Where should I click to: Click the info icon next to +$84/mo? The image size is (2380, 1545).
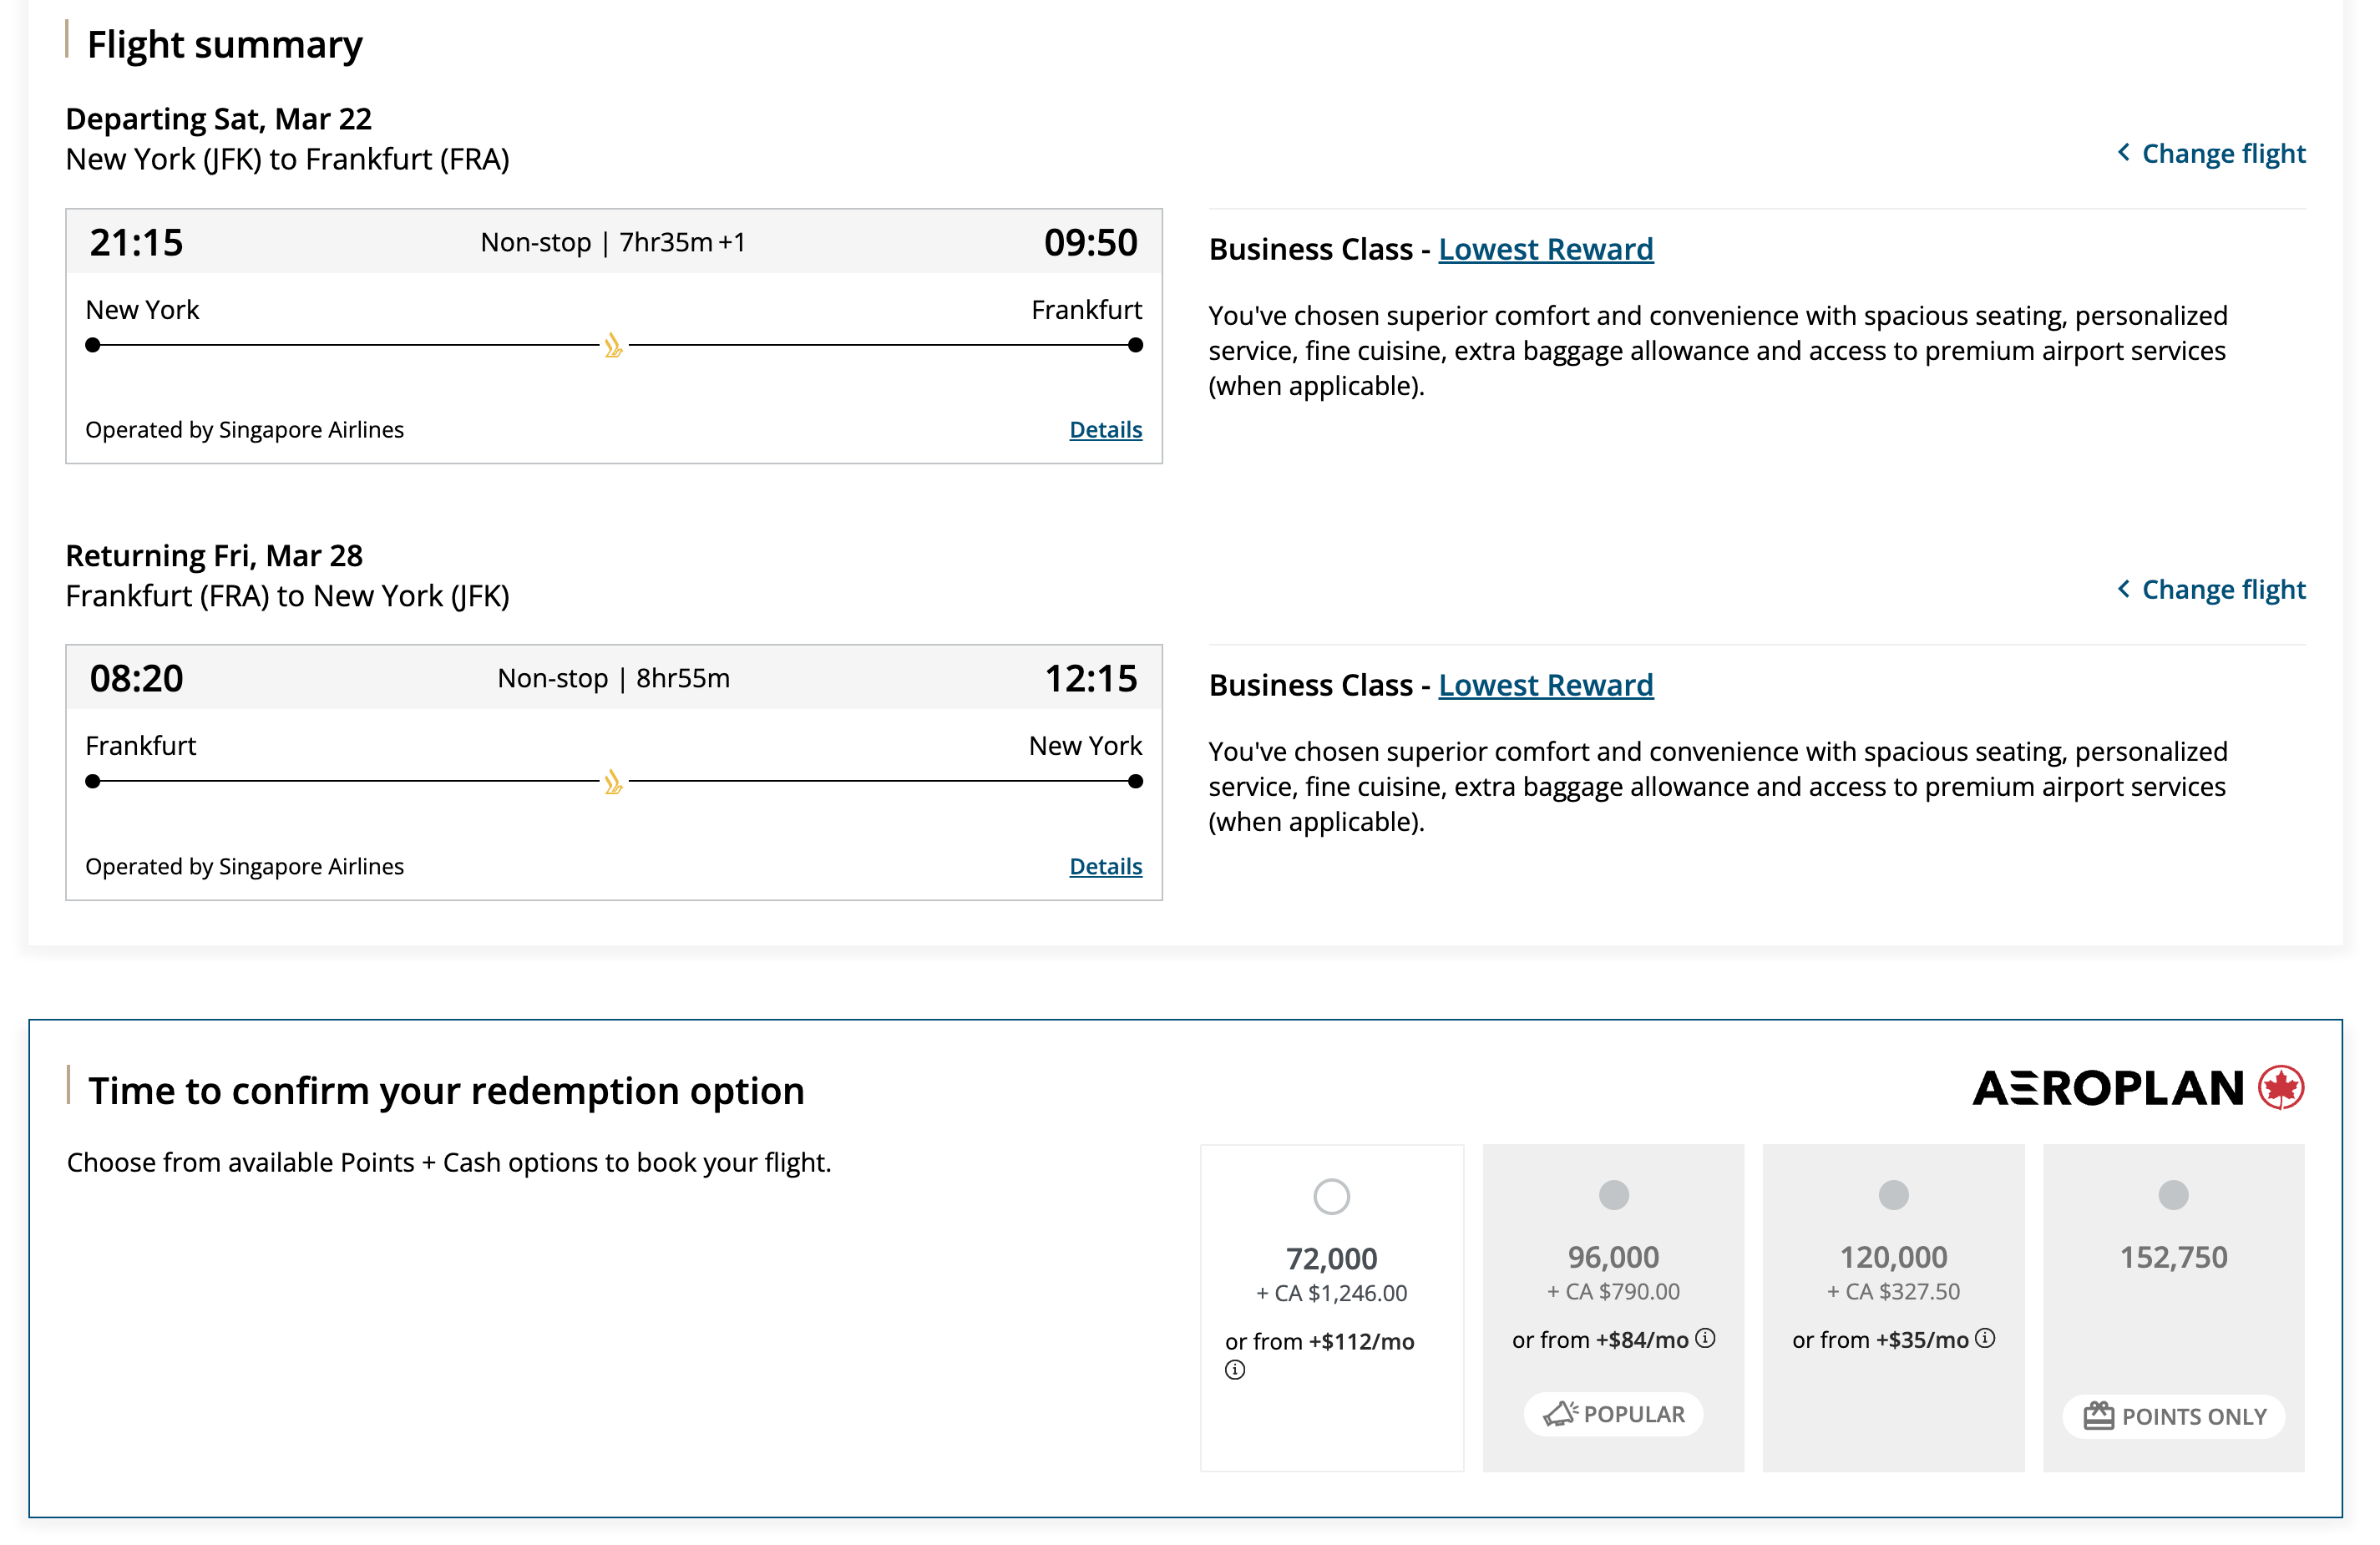click(x=1705, y=1337)
